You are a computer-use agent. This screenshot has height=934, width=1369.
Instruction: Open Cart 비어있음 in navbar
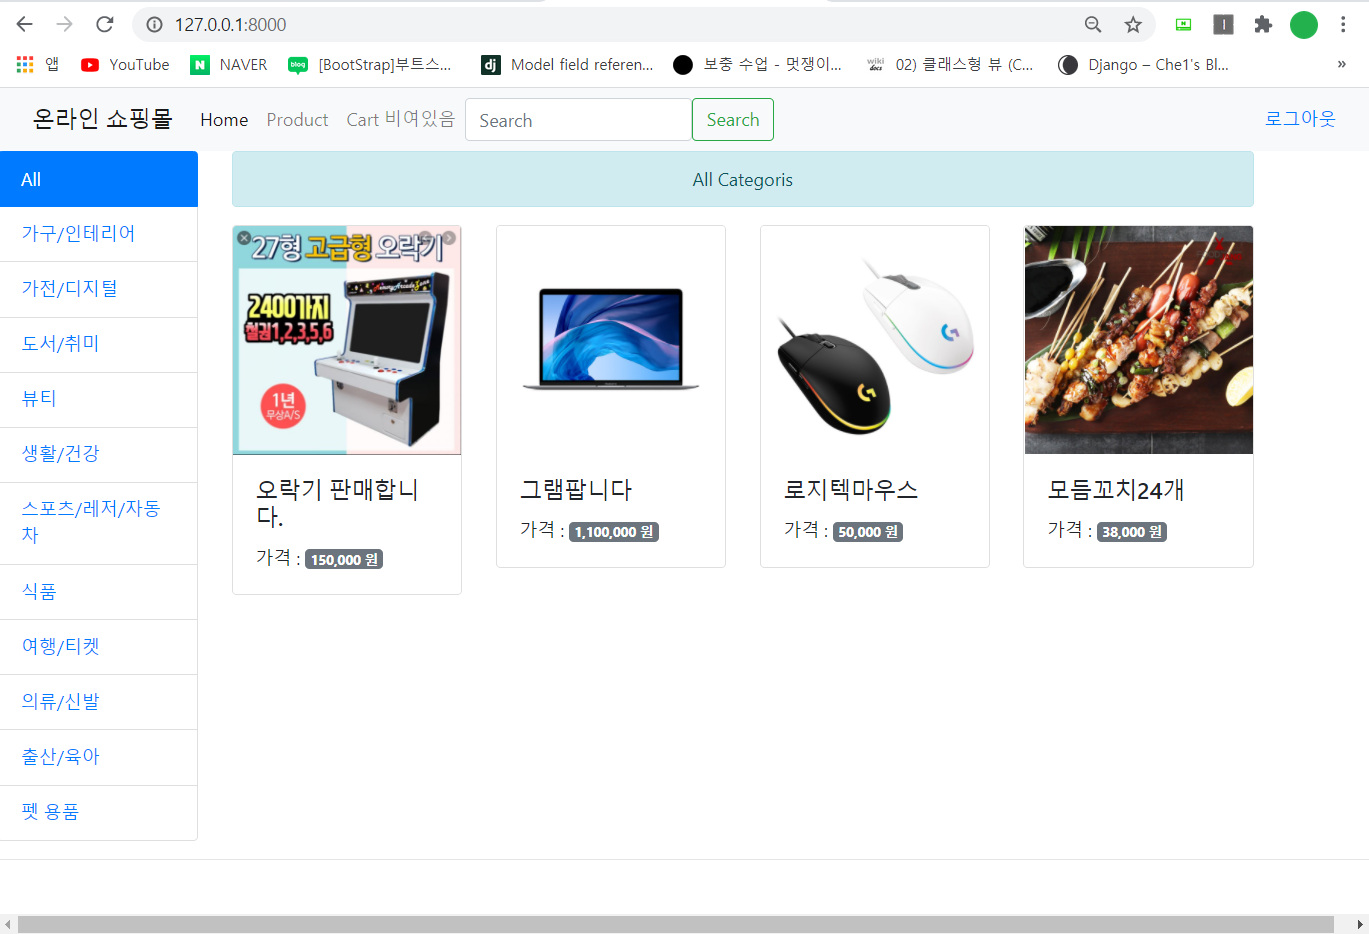[401, 120]
